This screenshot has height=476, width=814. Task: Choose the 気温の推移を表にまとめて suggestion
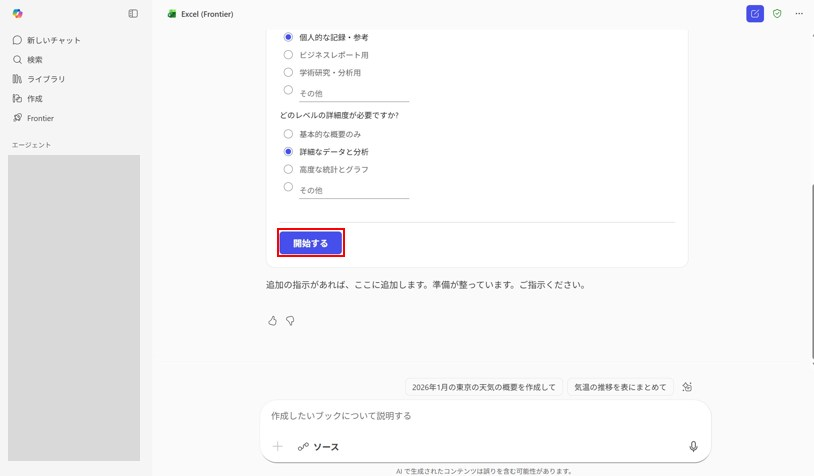click(620, 387)
